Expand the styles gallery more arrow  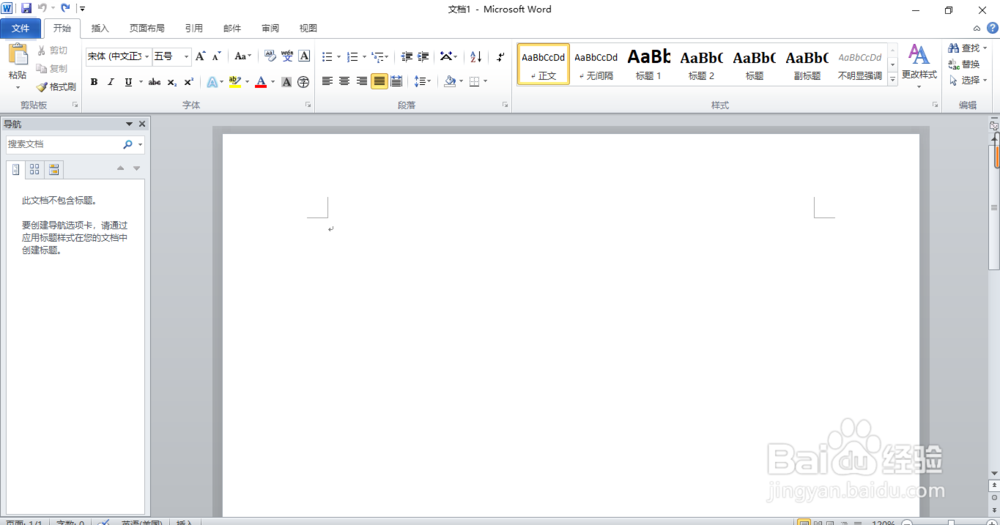click(x=892, y=79)
